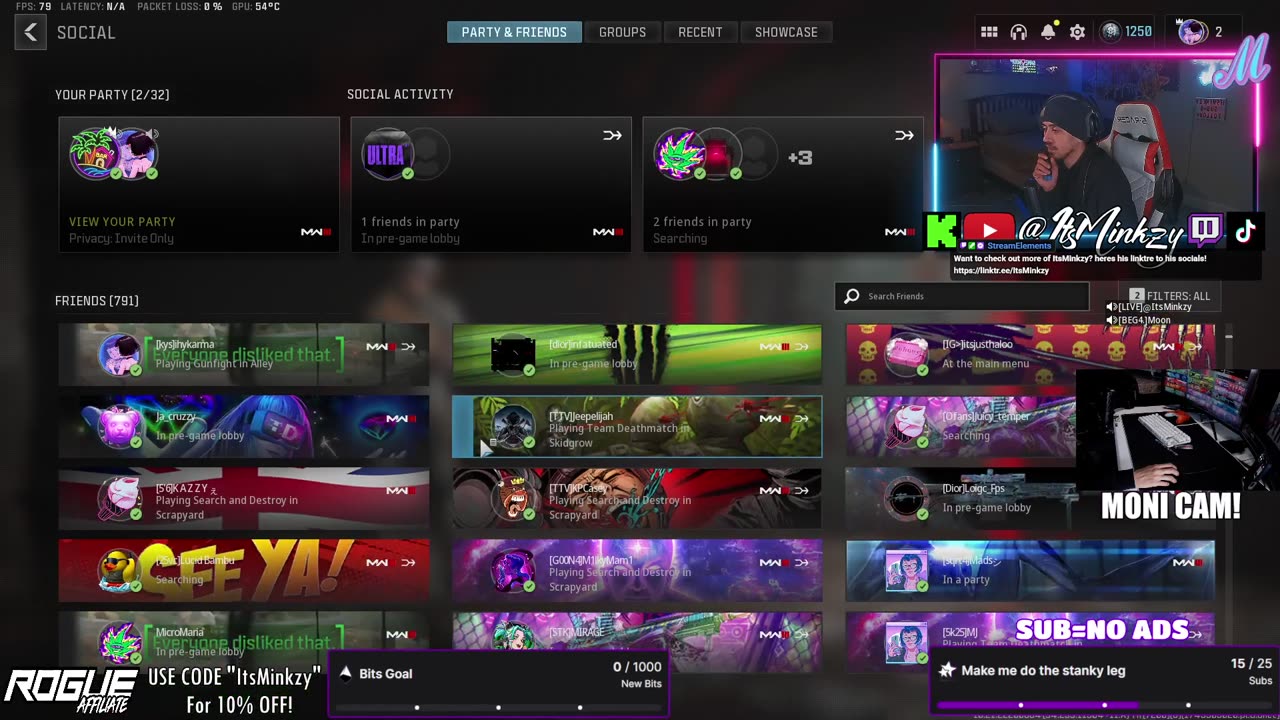1280x720 pixels.
Task: Open the grid menu icon in top bar
Action: pyautogui.click(x=989, y=32)
